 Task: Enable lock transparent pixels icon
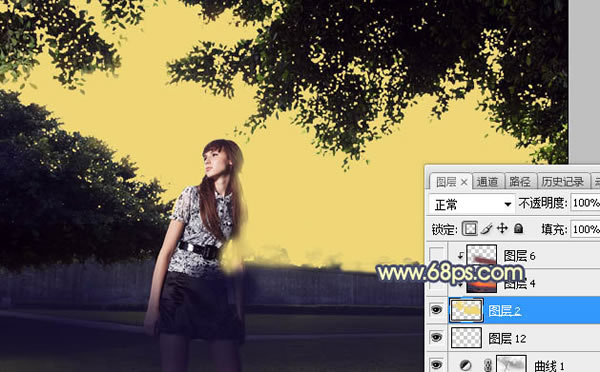tap(470, 229)
